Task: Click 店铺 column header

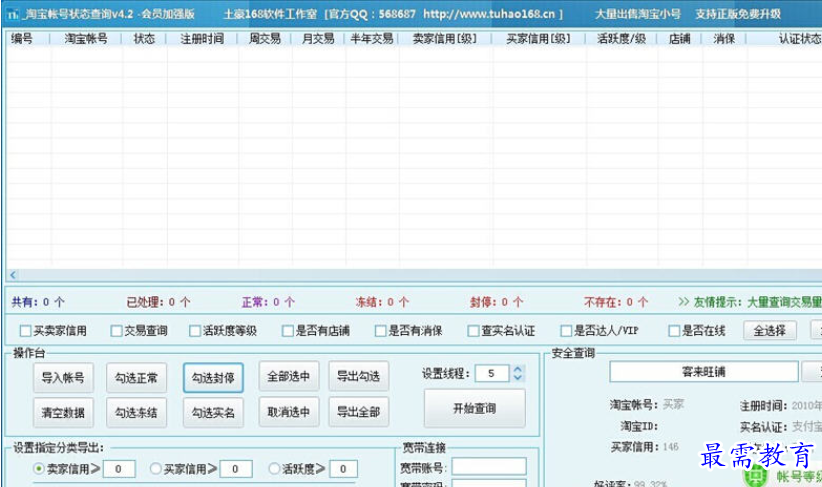Action: point(679,38)
